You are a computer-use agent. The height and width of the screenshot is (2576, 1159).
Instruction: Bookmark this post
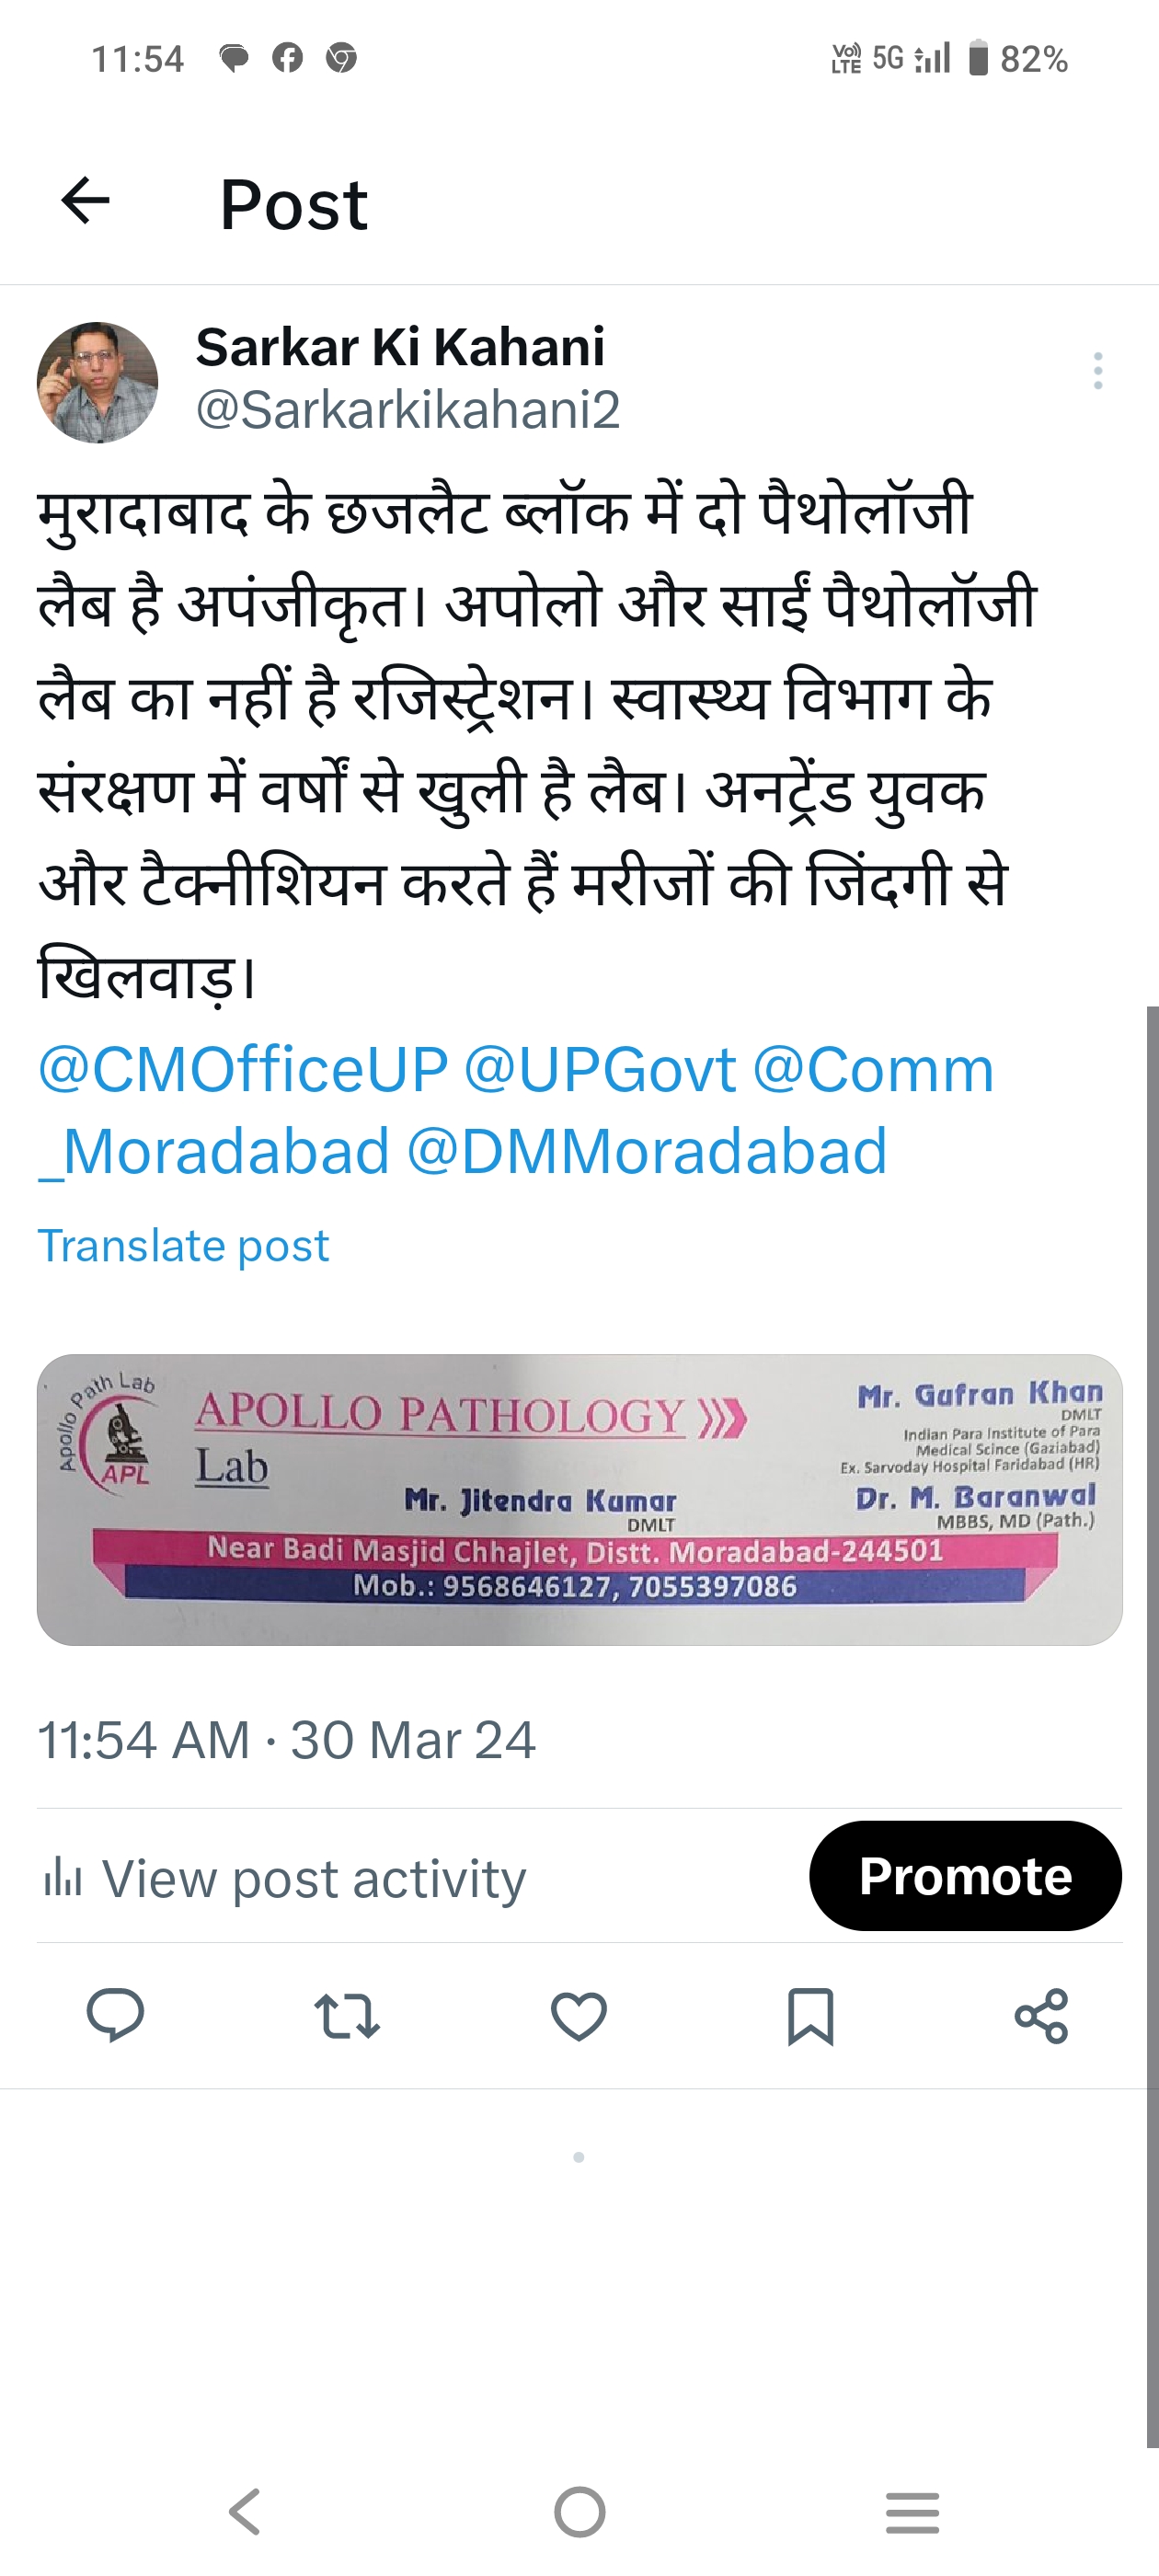810,2016
